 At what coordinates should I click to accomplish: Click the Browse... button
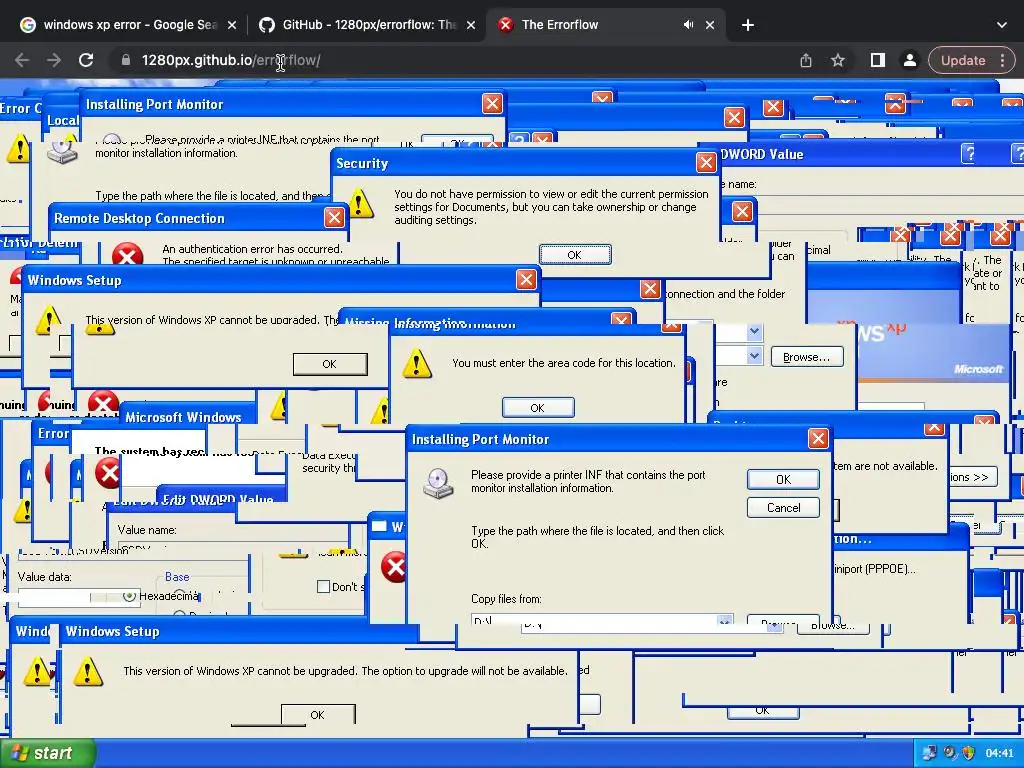tap(807, 357)
